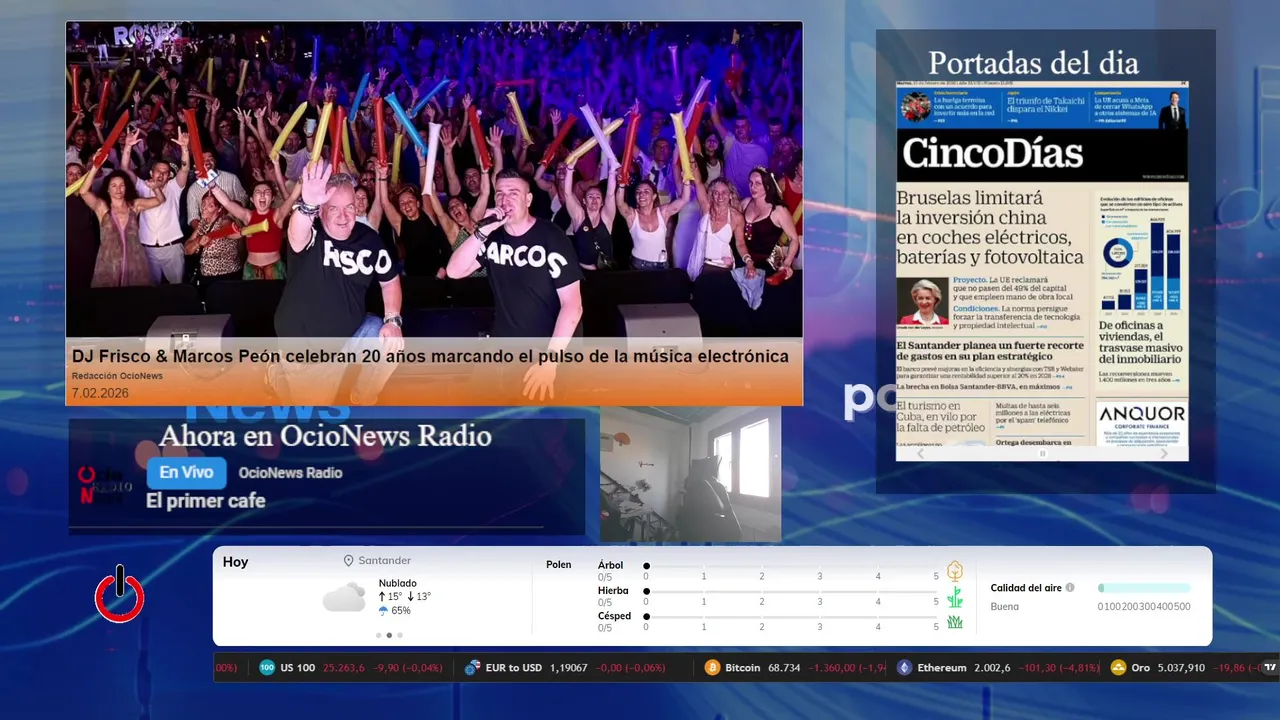1280x720 pixels.
Task: Open the TradingView logo on the ticker
Action: point(1270,668)
